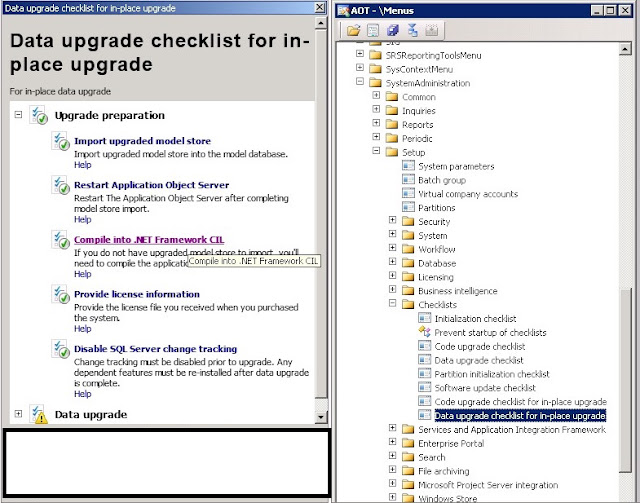Click the AOT tree scrollbar thumb

(x=625, y=380)
